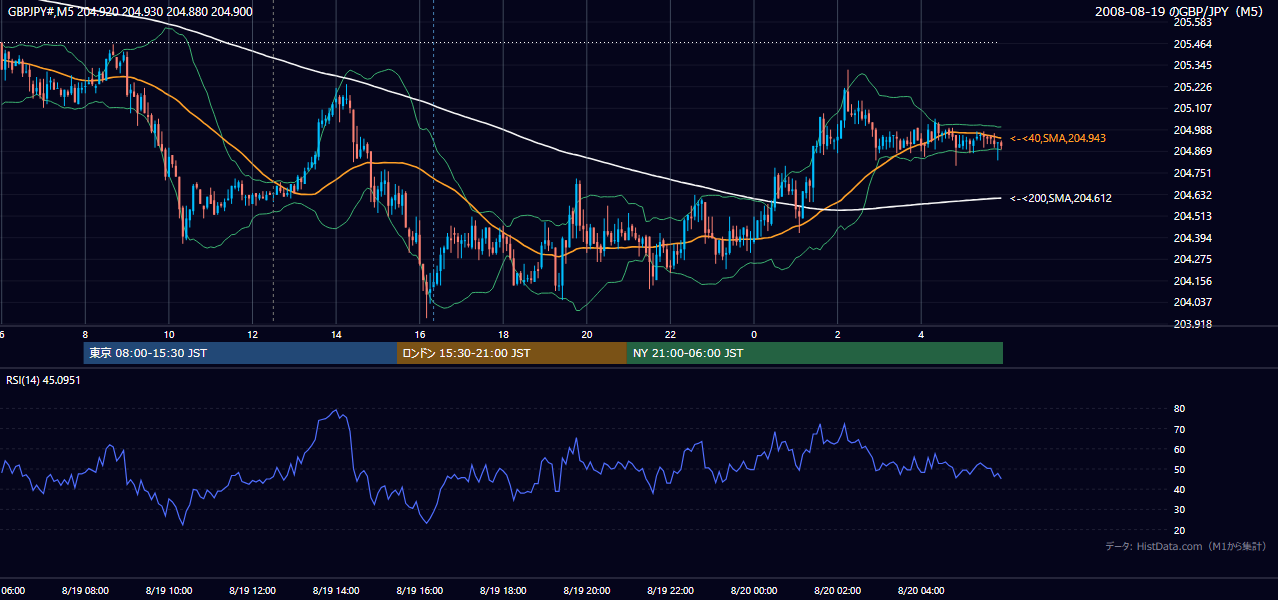Click the bottom date label 8/19 10:00
Screen dimensions: 1278x600
point(169,590)
